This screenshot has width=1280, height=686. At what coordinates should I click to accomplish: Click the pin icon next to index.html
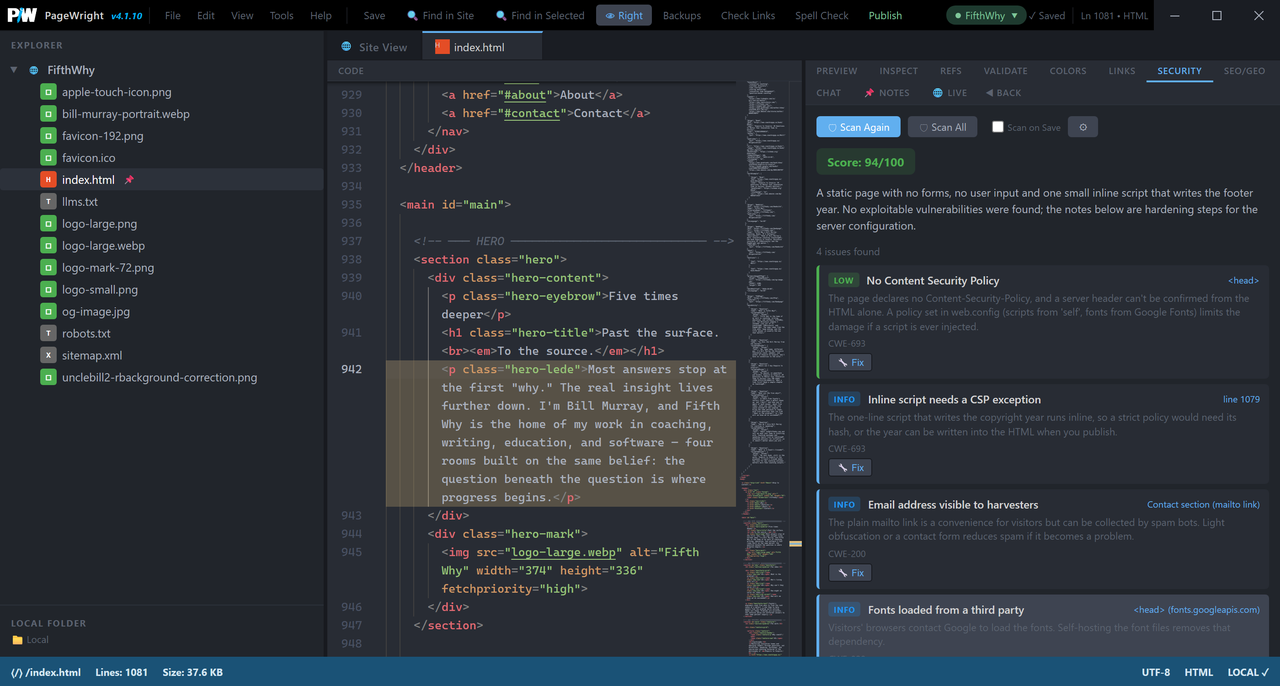[129, 180]
